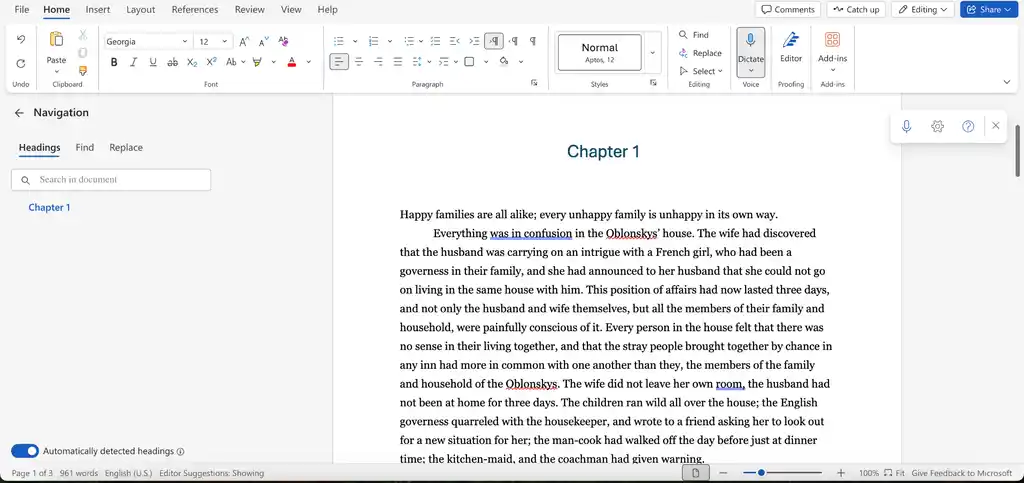Clear all formatting icon
The image size is (1024, 483).
[x=283, y=41]
